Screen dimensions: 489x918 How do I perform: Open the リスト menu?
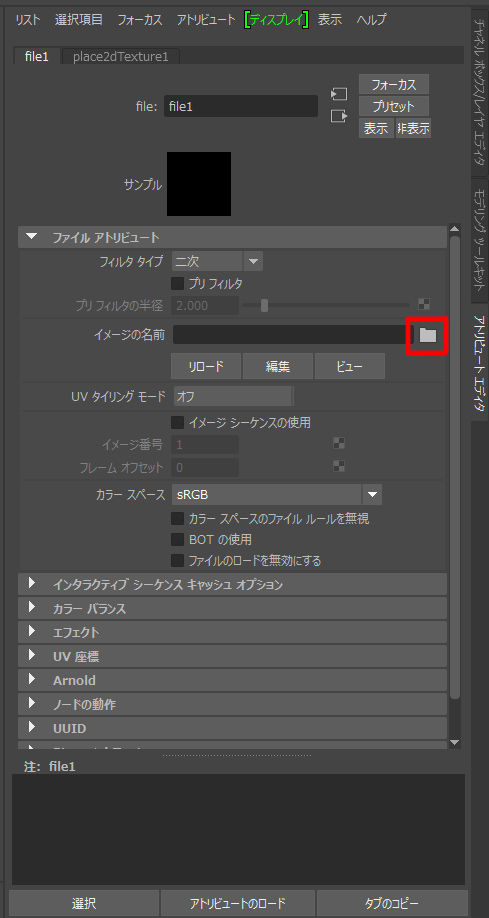pos(28,19)
